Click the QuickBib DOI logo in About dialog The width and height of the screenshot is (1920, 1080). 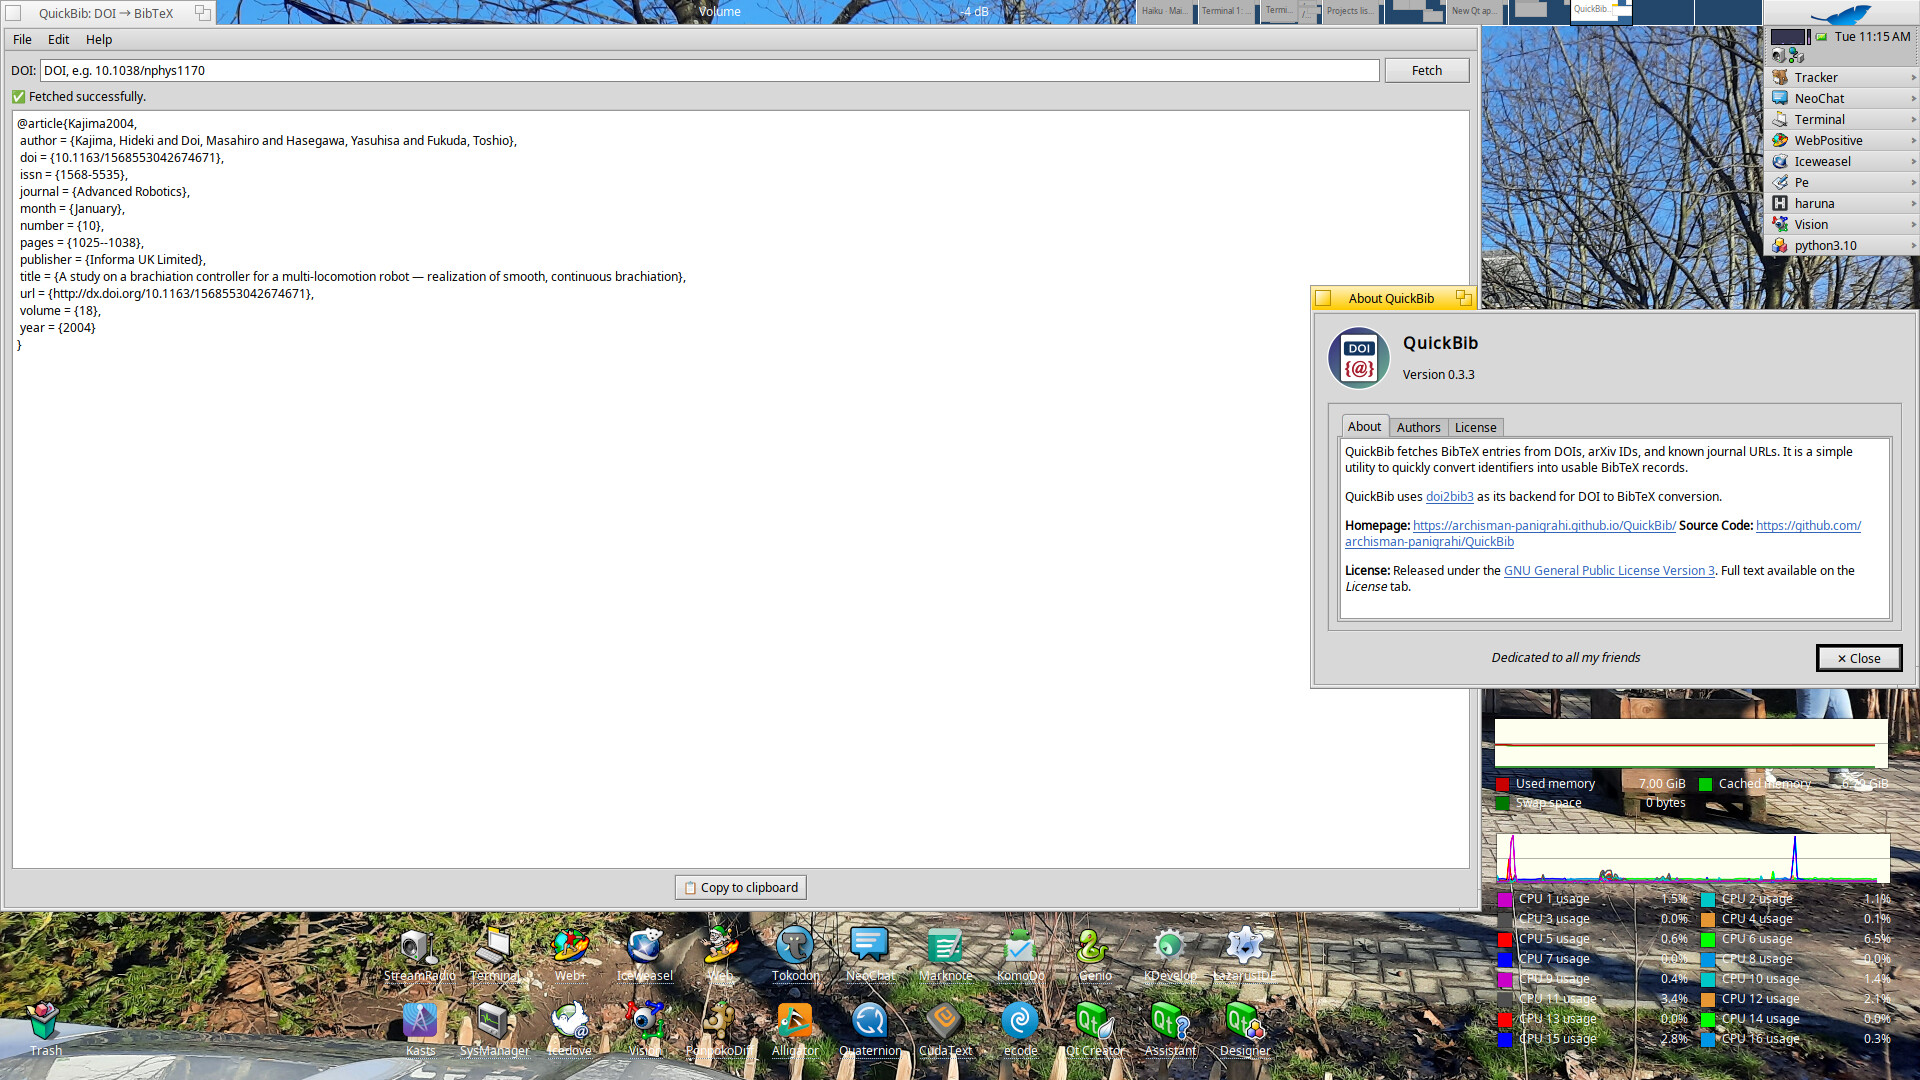click(1358, 358)
